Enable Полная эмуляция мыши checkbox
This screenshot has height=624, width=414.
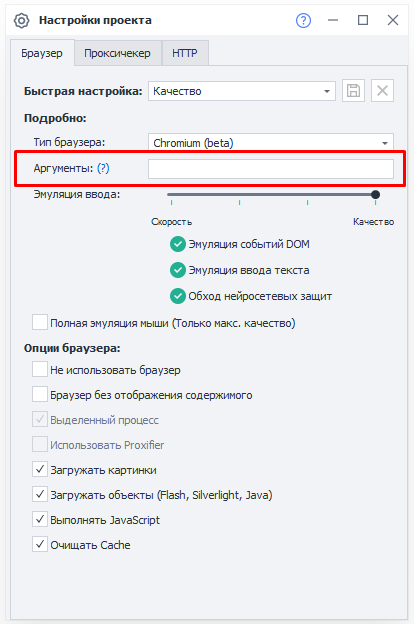click(40, 322)
